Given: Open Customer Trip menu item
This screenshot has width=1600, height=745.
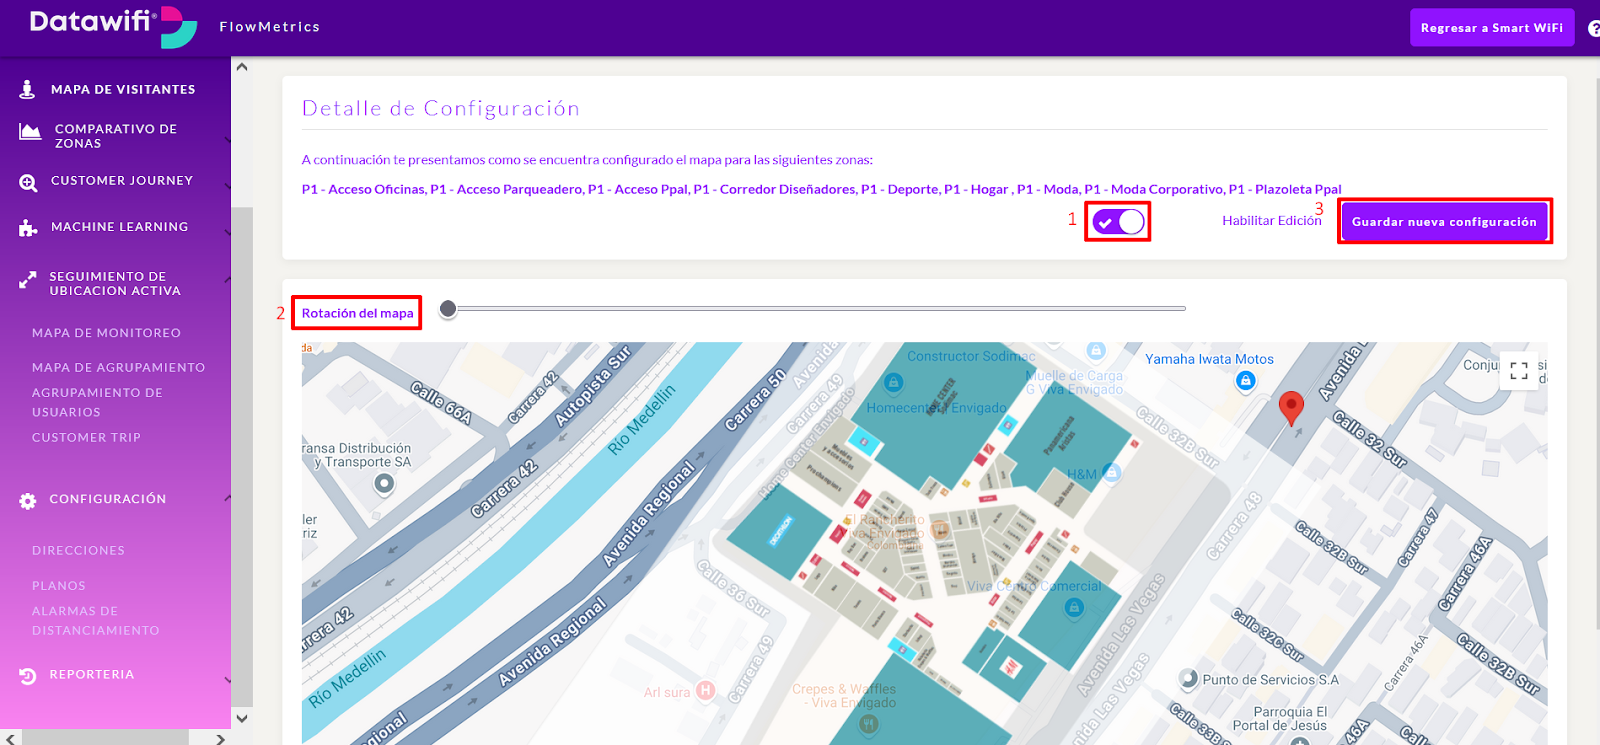Looking at the screenshot, I should click(86, 438).
